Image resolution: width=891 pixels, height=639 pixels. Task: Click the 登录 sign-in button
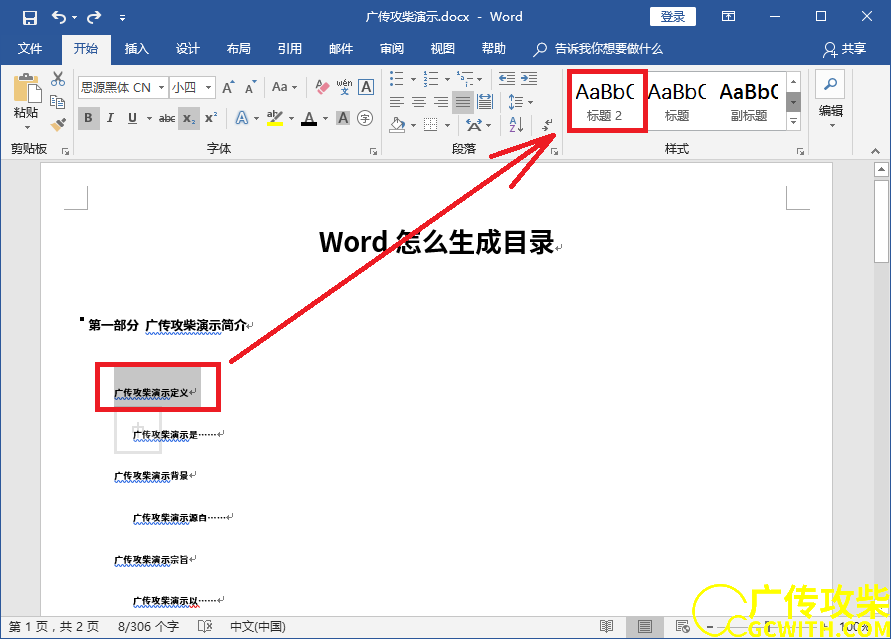[x=673, y=16]
